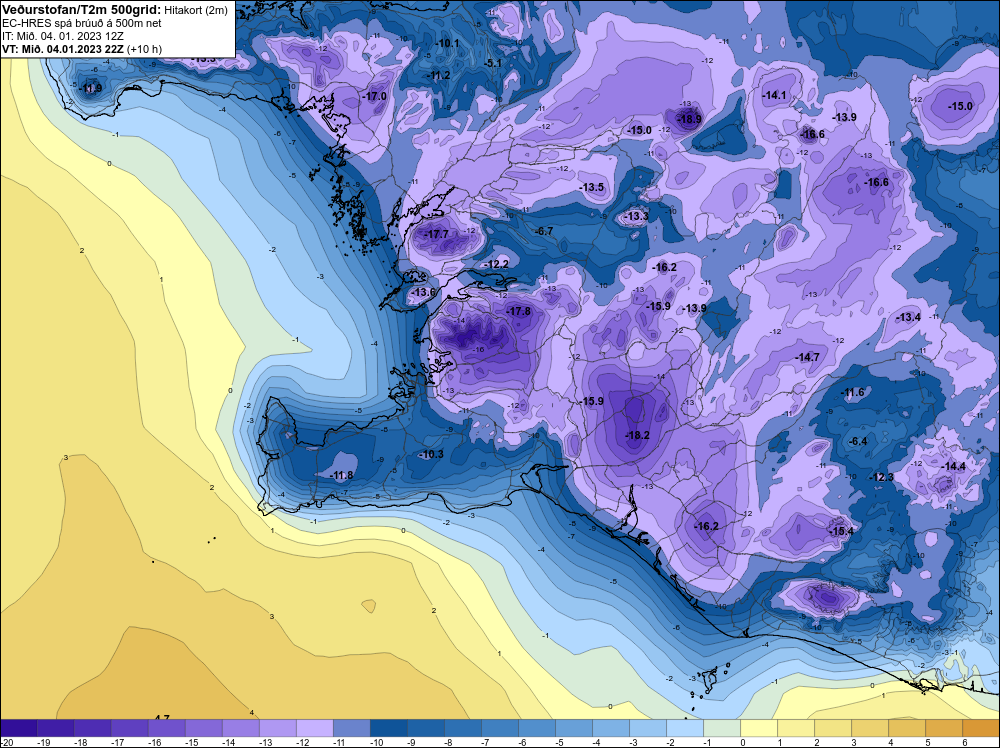Click the -10.1 temperature label
1000x748 pixels.
point(447,43)
